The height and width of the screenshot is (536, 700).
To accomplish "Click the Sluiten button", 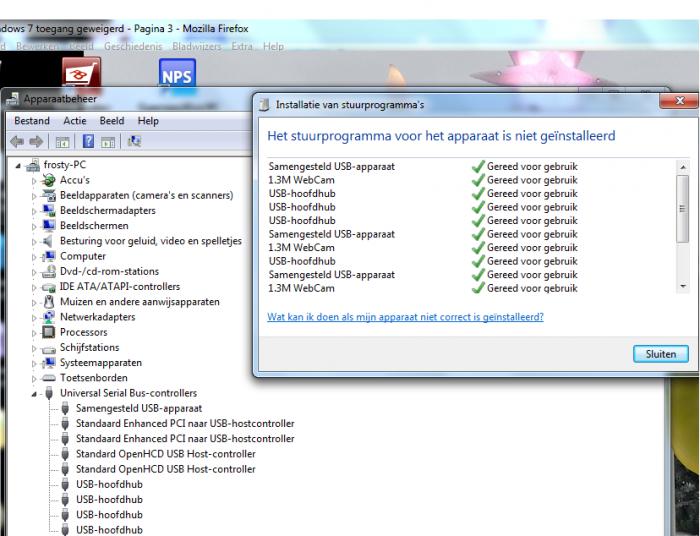I will point(661,354).
